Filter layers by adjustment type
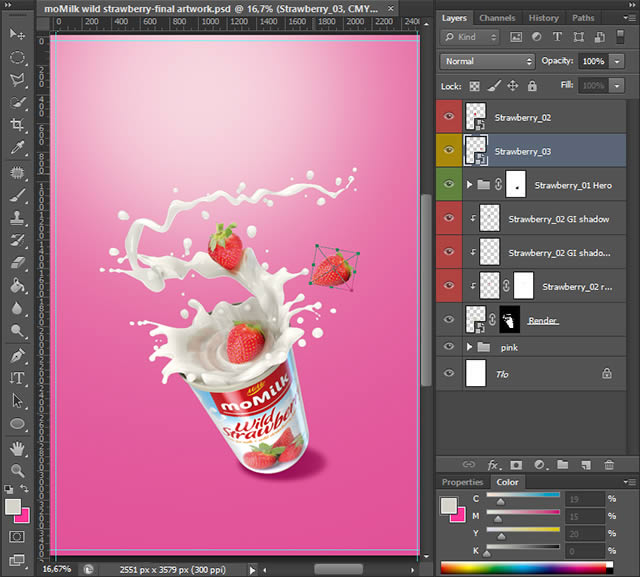 point(536,37)
